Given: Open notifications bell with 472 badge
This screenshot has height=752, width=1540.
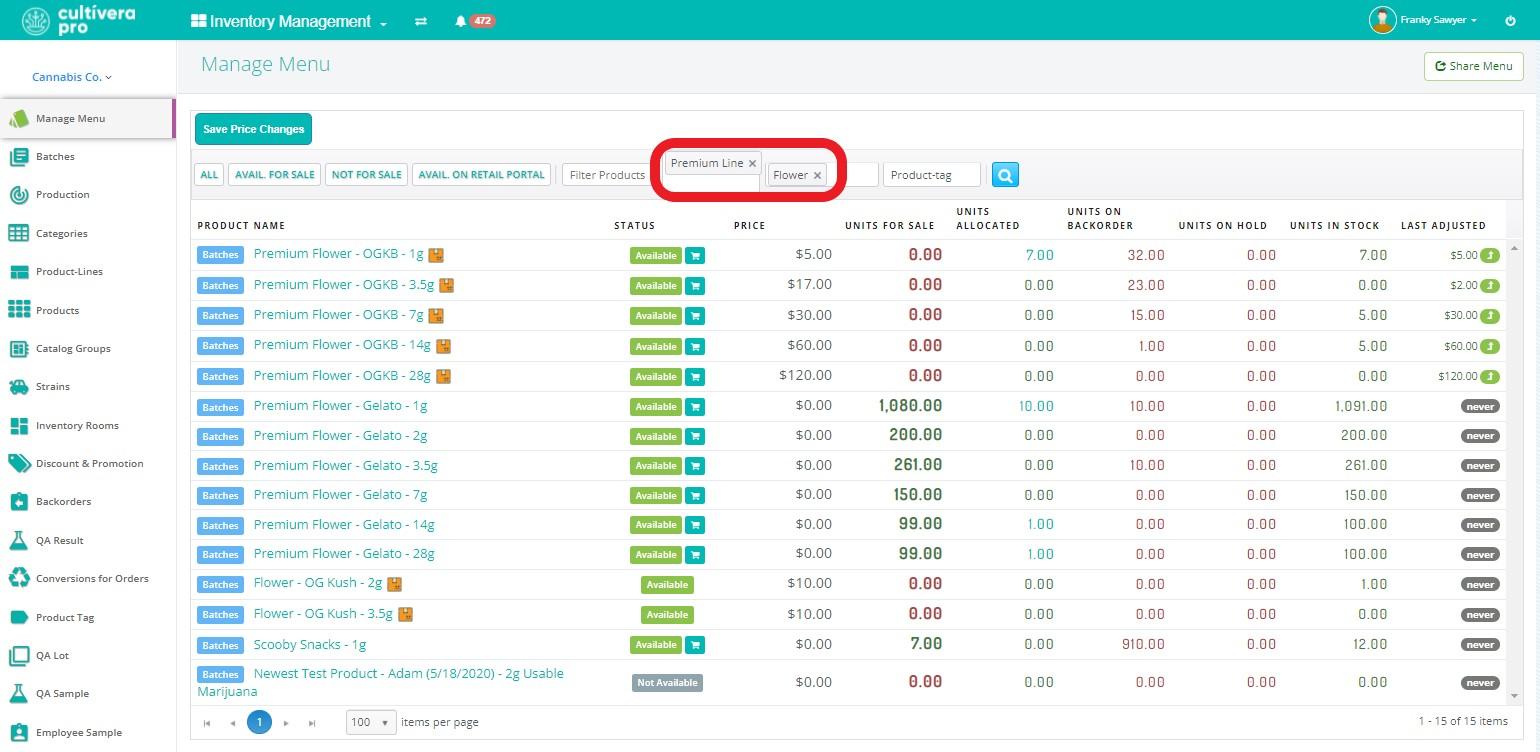Looking at the screenshot, I should 460,21.
